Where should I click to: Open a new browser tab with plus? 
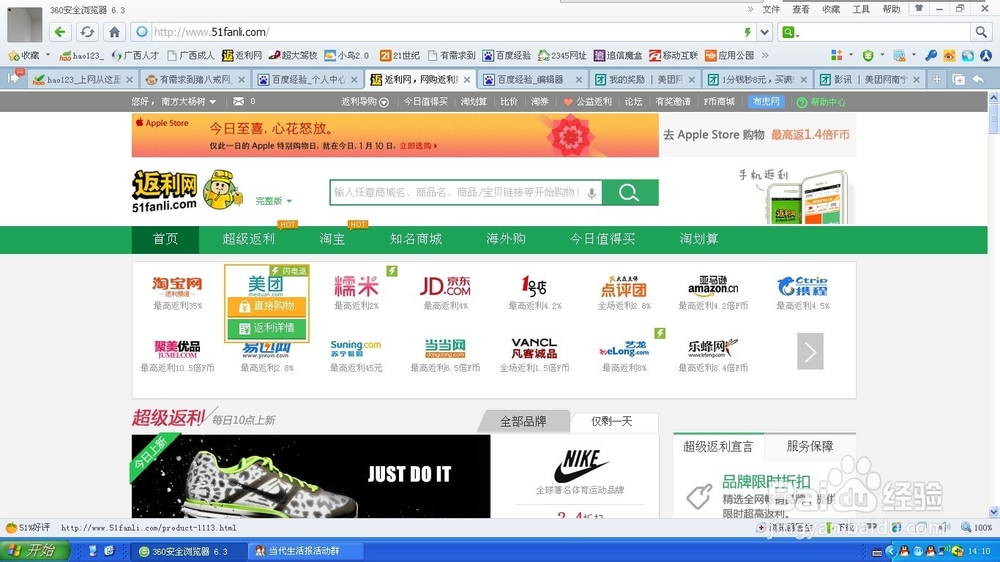936,79
